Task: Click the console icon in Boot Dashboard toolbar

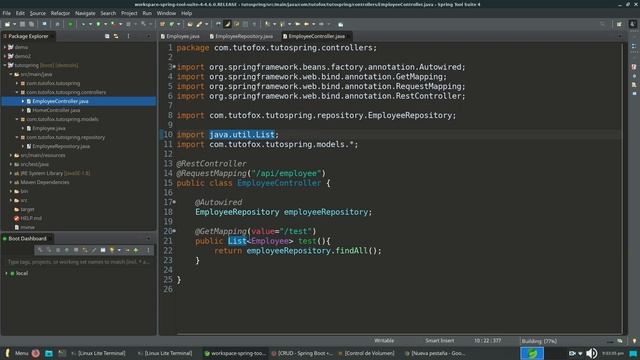Action: (x=103, y=250)
